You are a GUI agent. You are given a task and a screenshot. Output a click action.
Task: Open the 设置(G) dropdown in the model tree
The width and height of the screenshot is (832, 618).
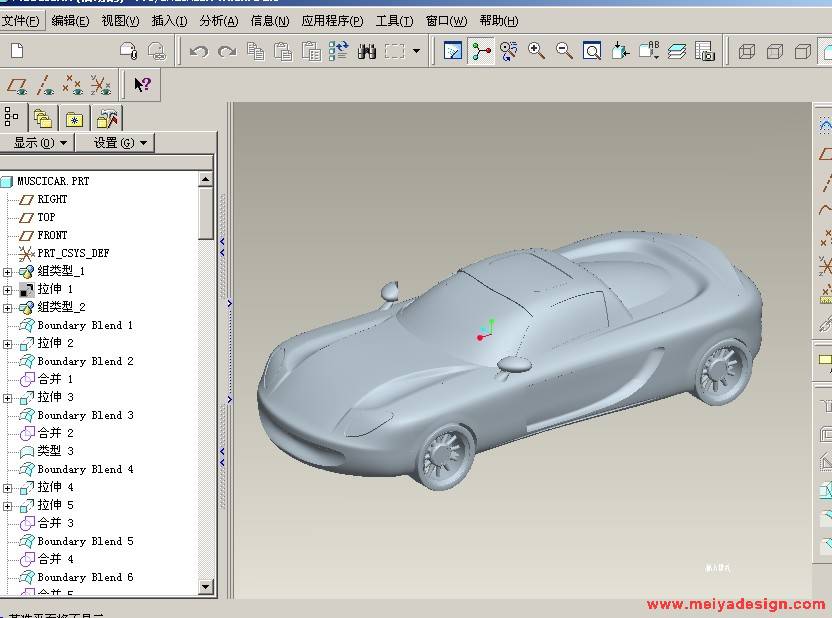(115, 143)
